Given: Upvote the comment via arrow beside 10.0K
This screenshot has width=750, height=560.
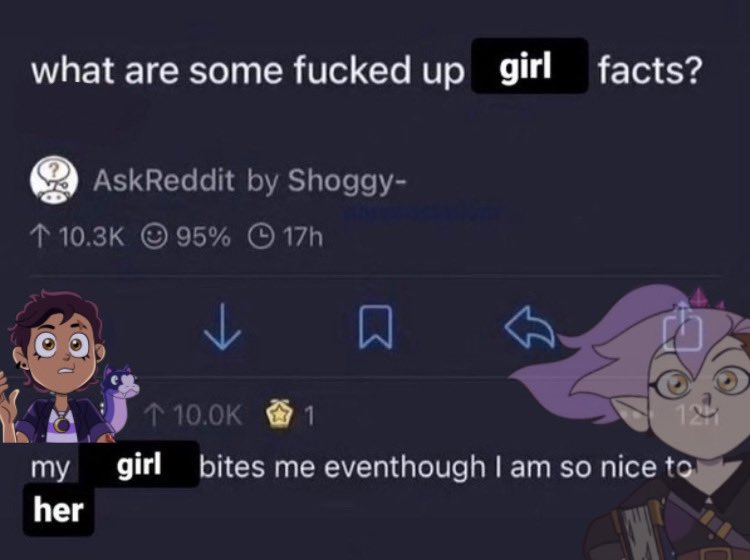Looking at the screenshot, I should [x=154, y=415].
